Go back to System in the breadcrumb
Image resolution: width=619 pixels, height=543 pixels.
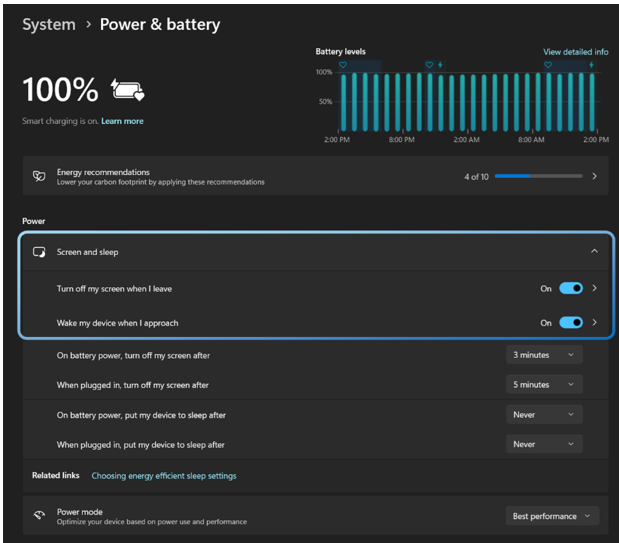pyautogui.click(x=48, y=24)
